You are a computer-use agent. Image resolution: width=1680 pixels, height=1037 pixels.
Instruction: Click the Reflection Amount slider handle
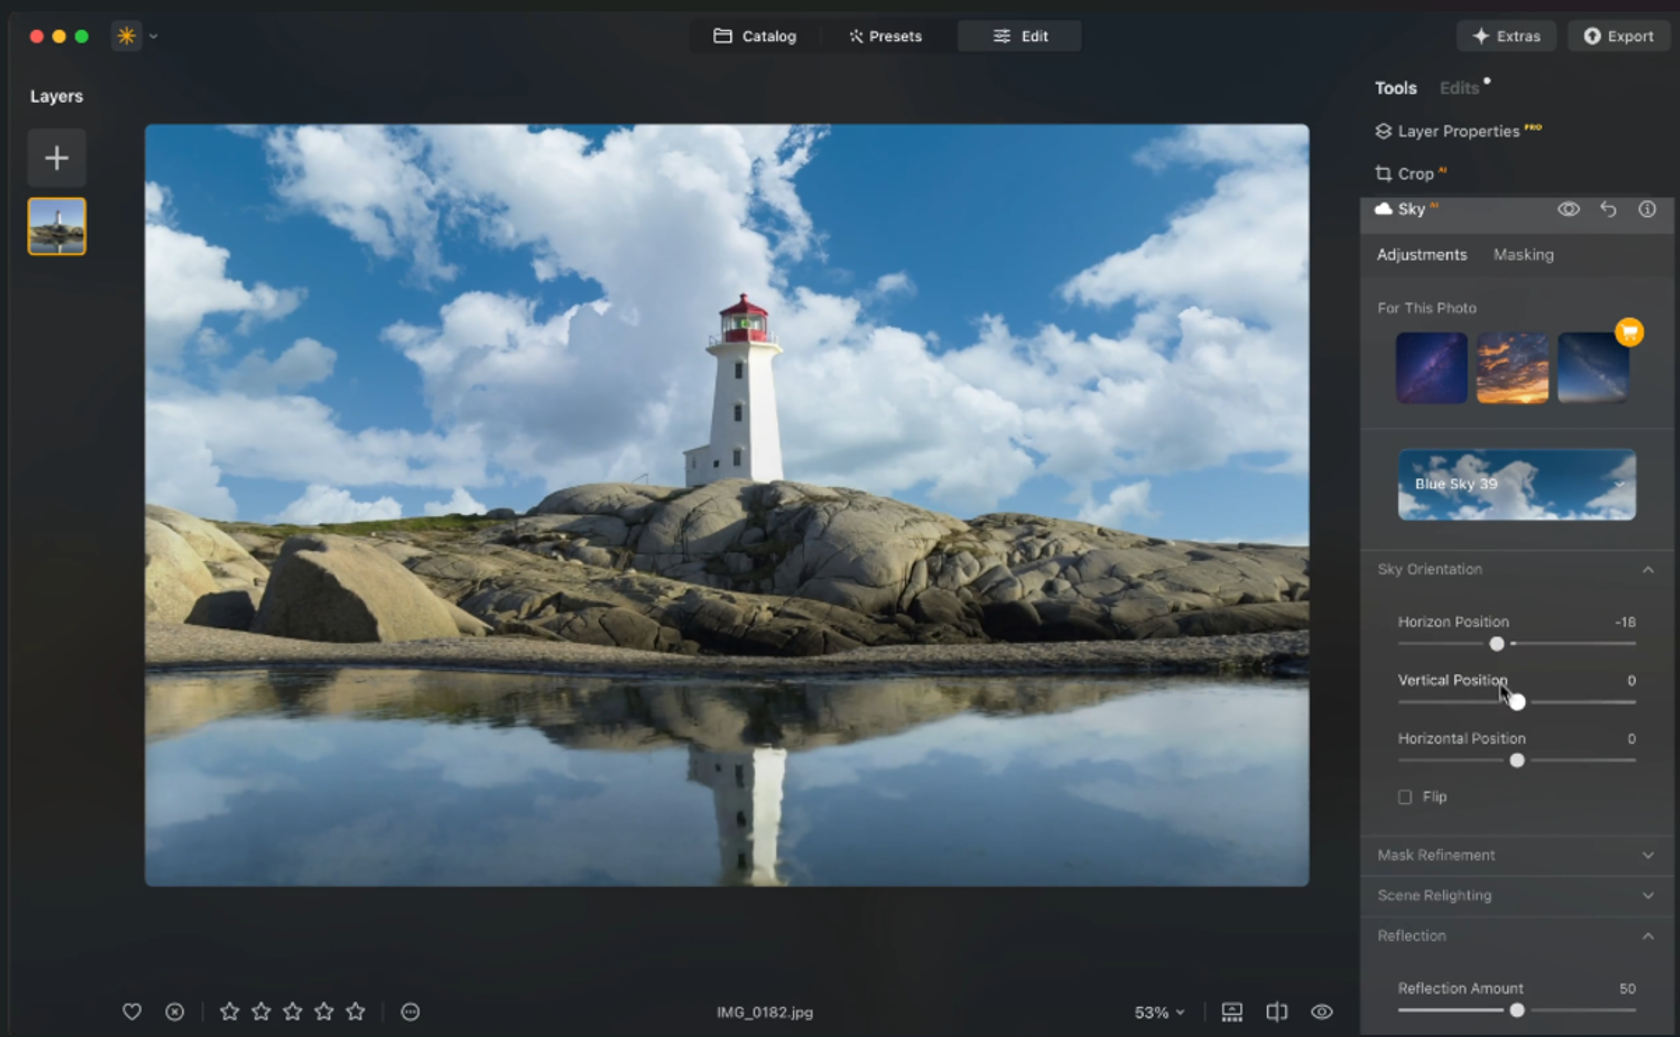pos(1518,1010)
